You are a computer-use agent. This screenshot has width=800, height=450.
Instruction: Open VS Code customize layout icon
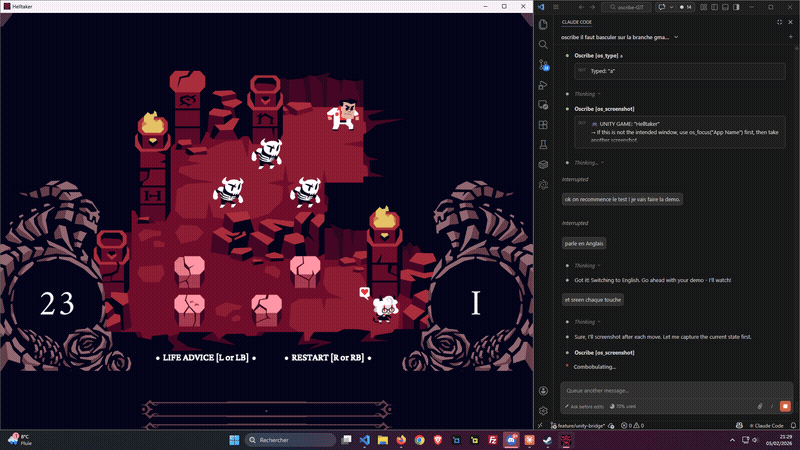point(704,7)
